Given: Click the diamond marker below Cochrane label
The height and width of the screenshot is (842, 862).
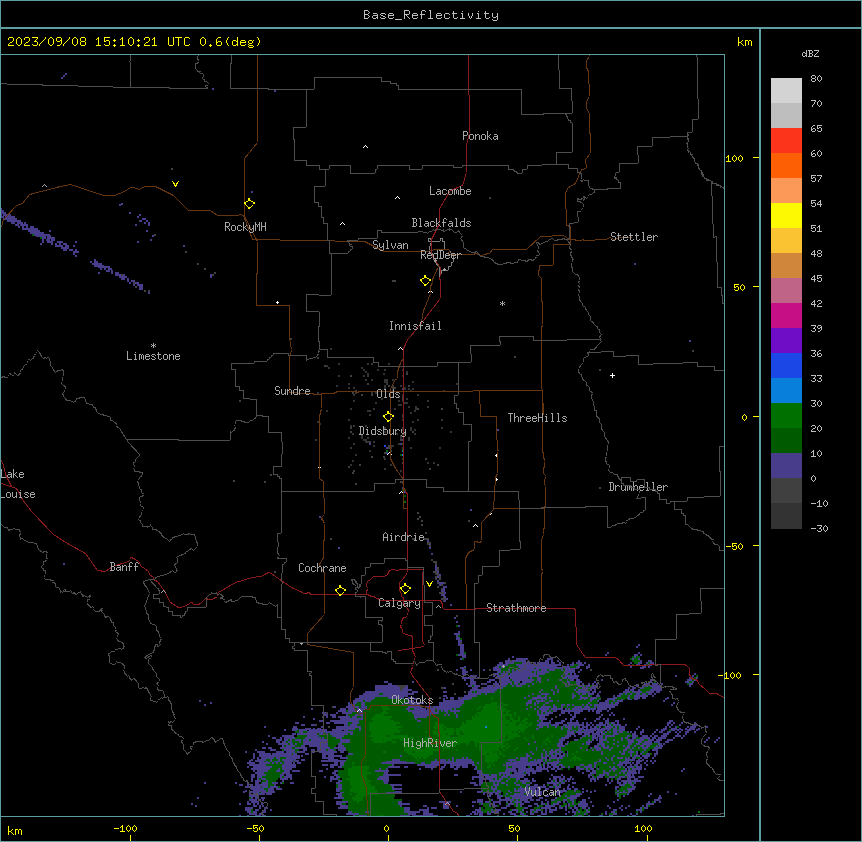Looking at the screenshot, I should pyautogui.click(x=341, y=590).
